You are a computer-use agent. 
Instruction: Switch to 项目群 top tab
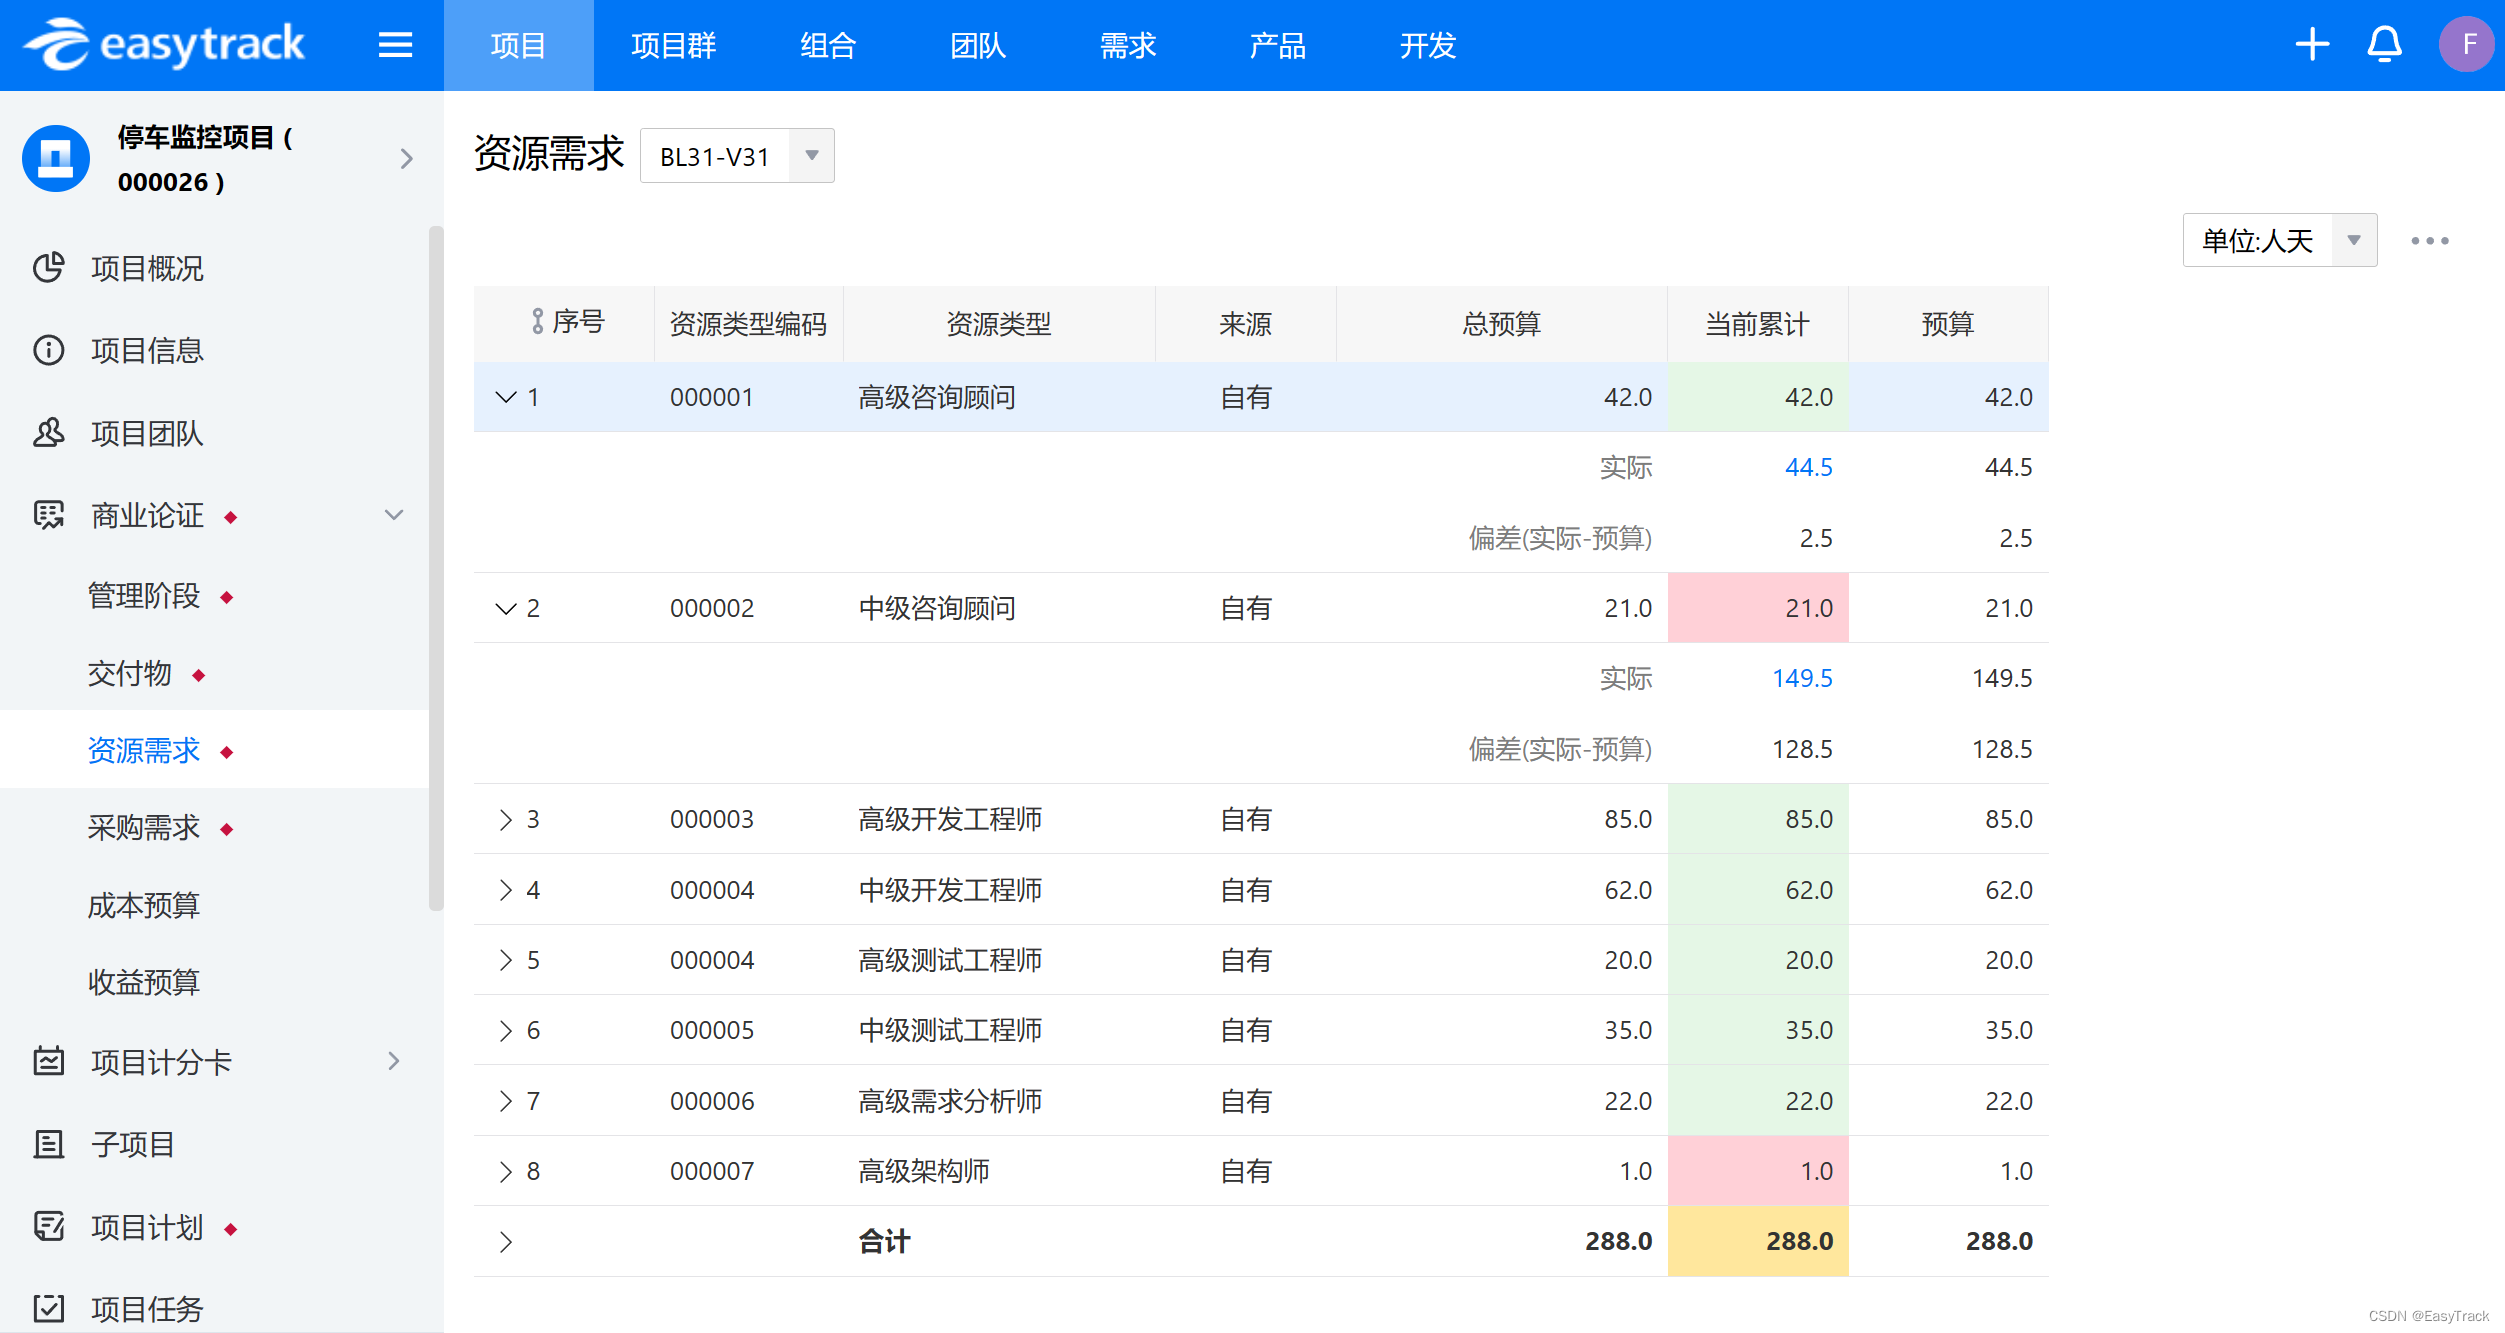point(673,46)
